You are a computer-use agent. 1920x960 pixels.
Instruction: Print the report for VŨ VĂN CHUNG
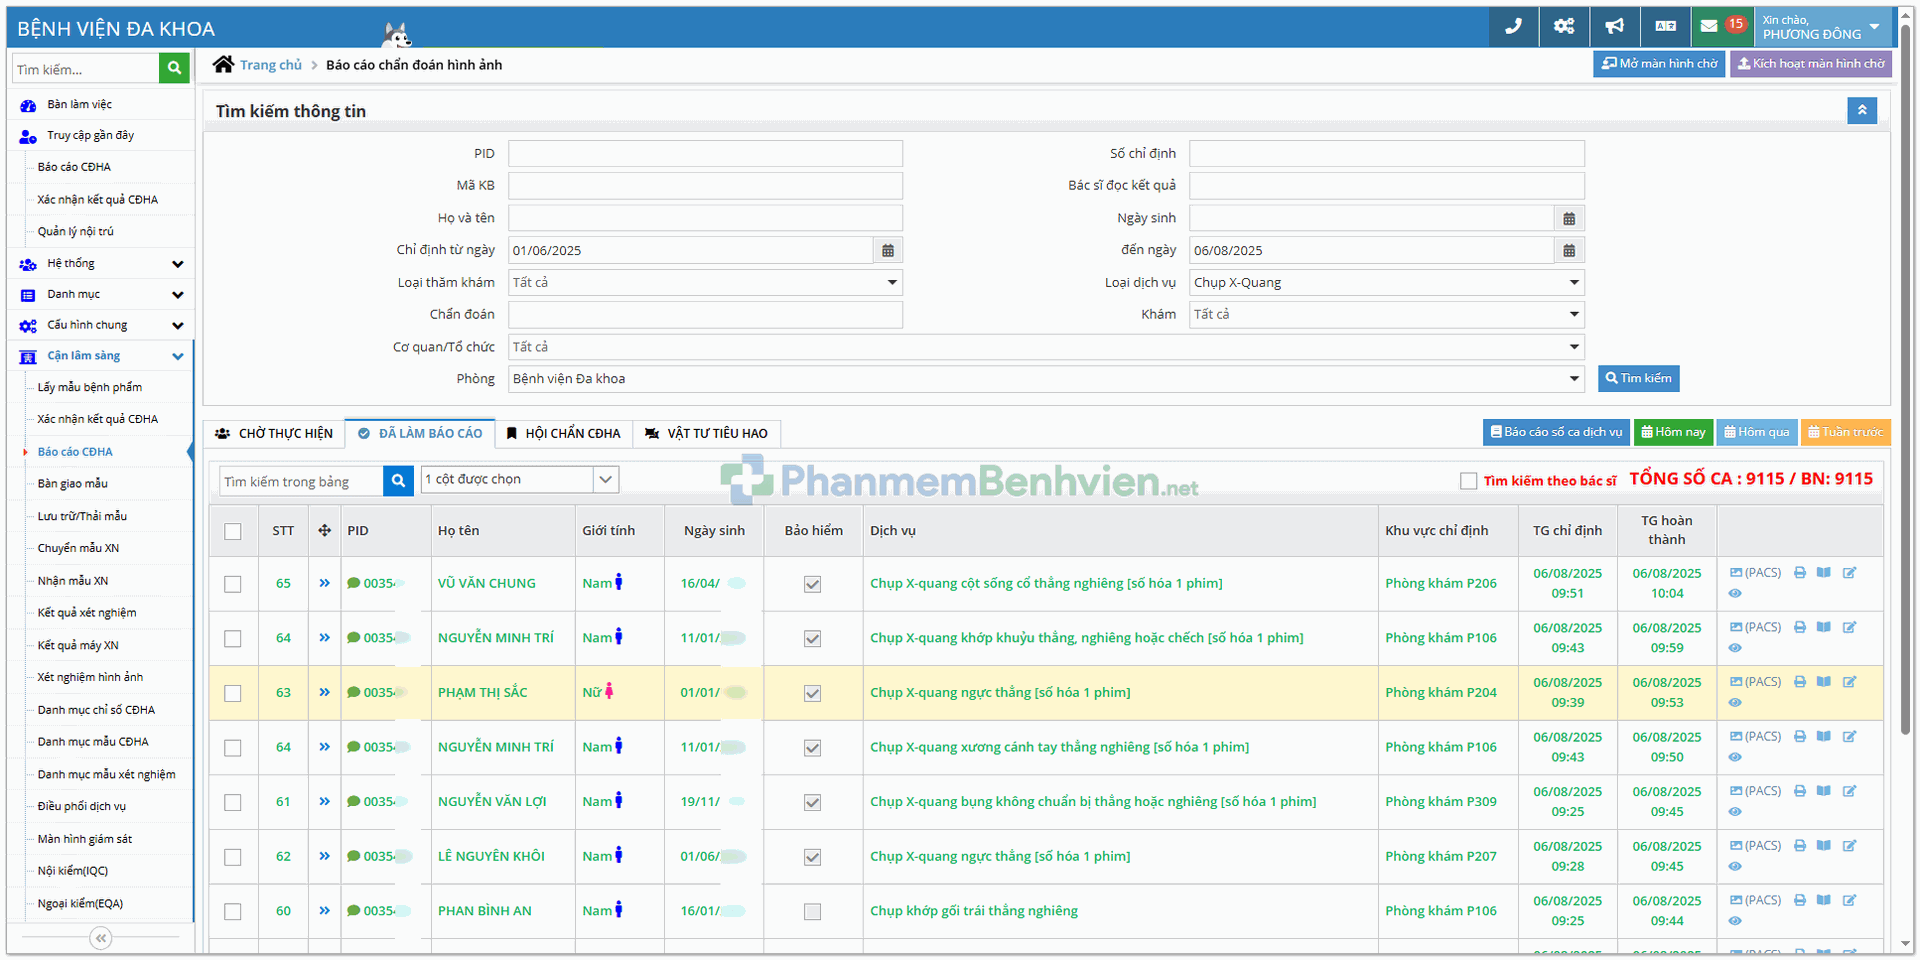coord(1800,573)
